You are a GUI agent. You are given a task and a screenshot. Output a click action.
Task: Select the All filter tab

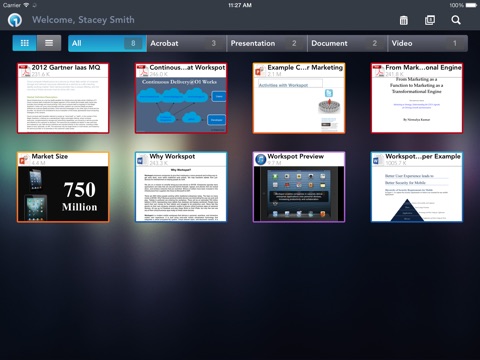coord(107,43)
